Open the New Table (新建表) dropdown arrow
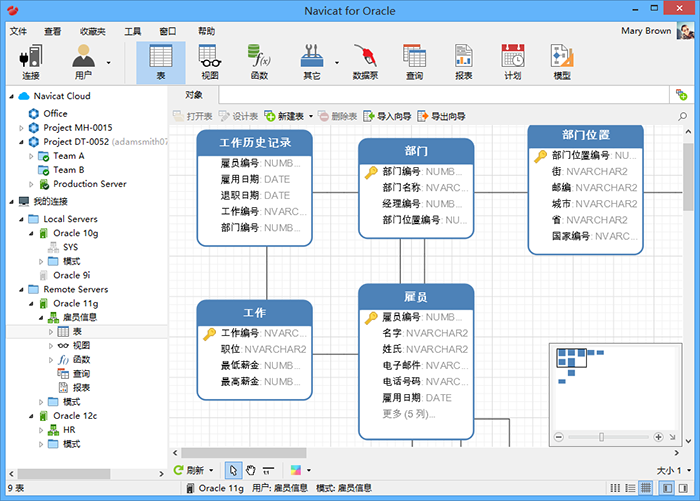 (311, 117)
